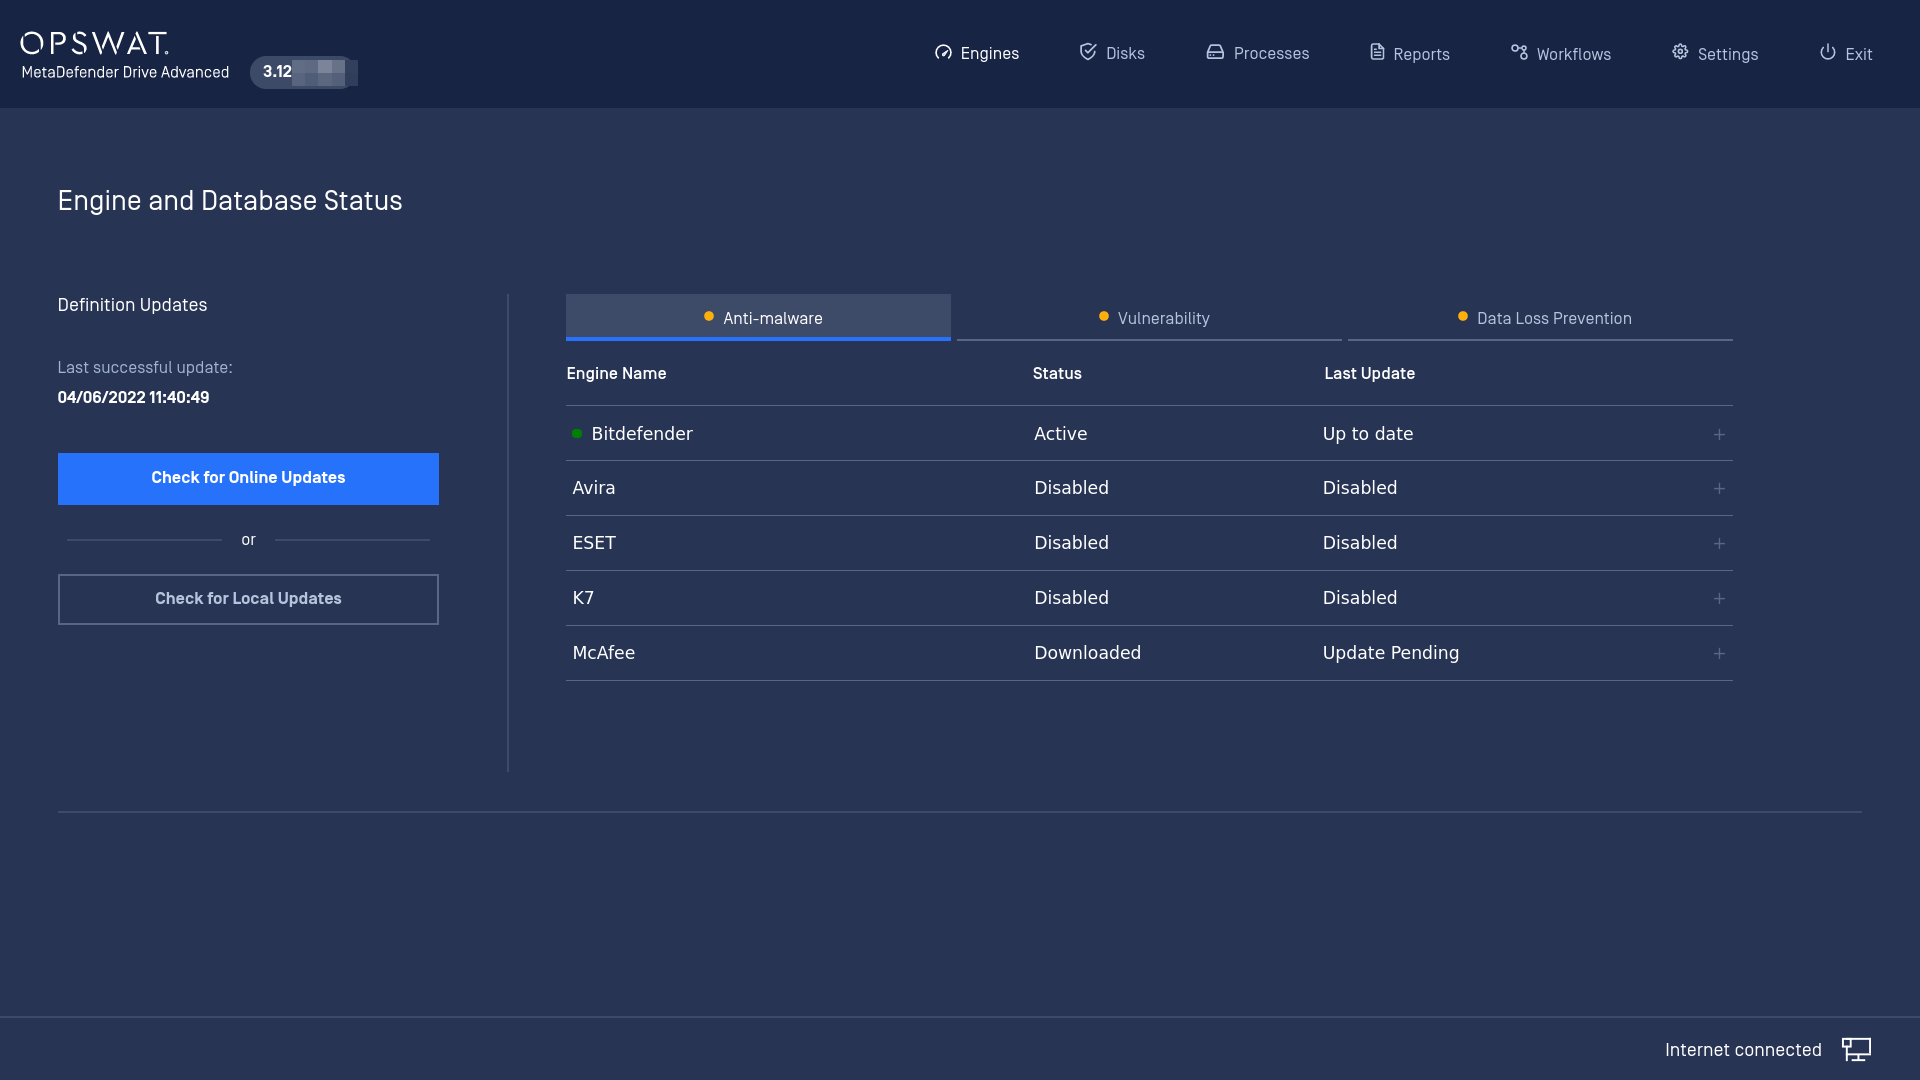Click McAfee's Downloaded status

(x=1087, y=653)
